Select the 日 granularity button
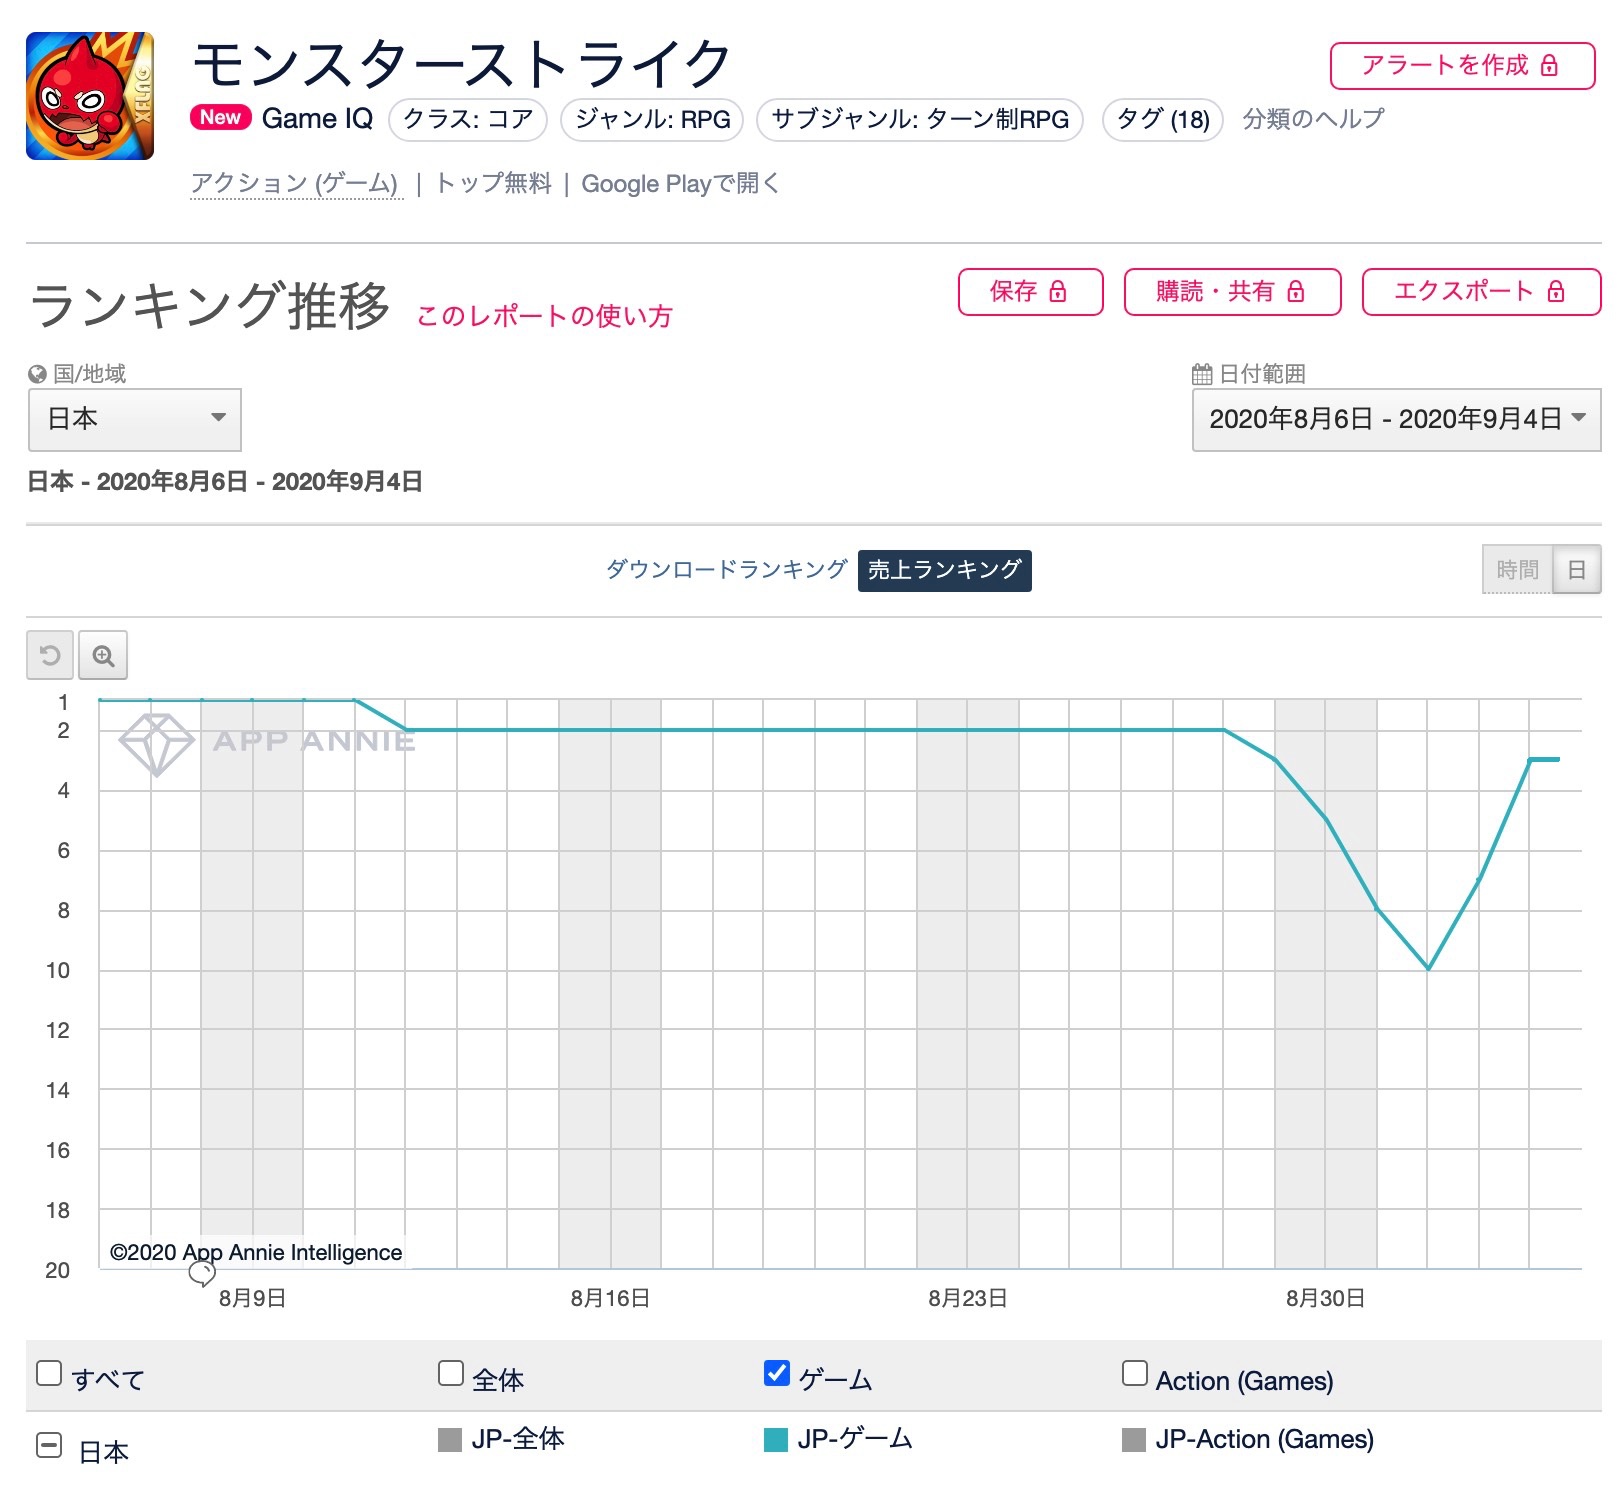This screenshot has height=1486, width=1624. [x=1577, y=569]
